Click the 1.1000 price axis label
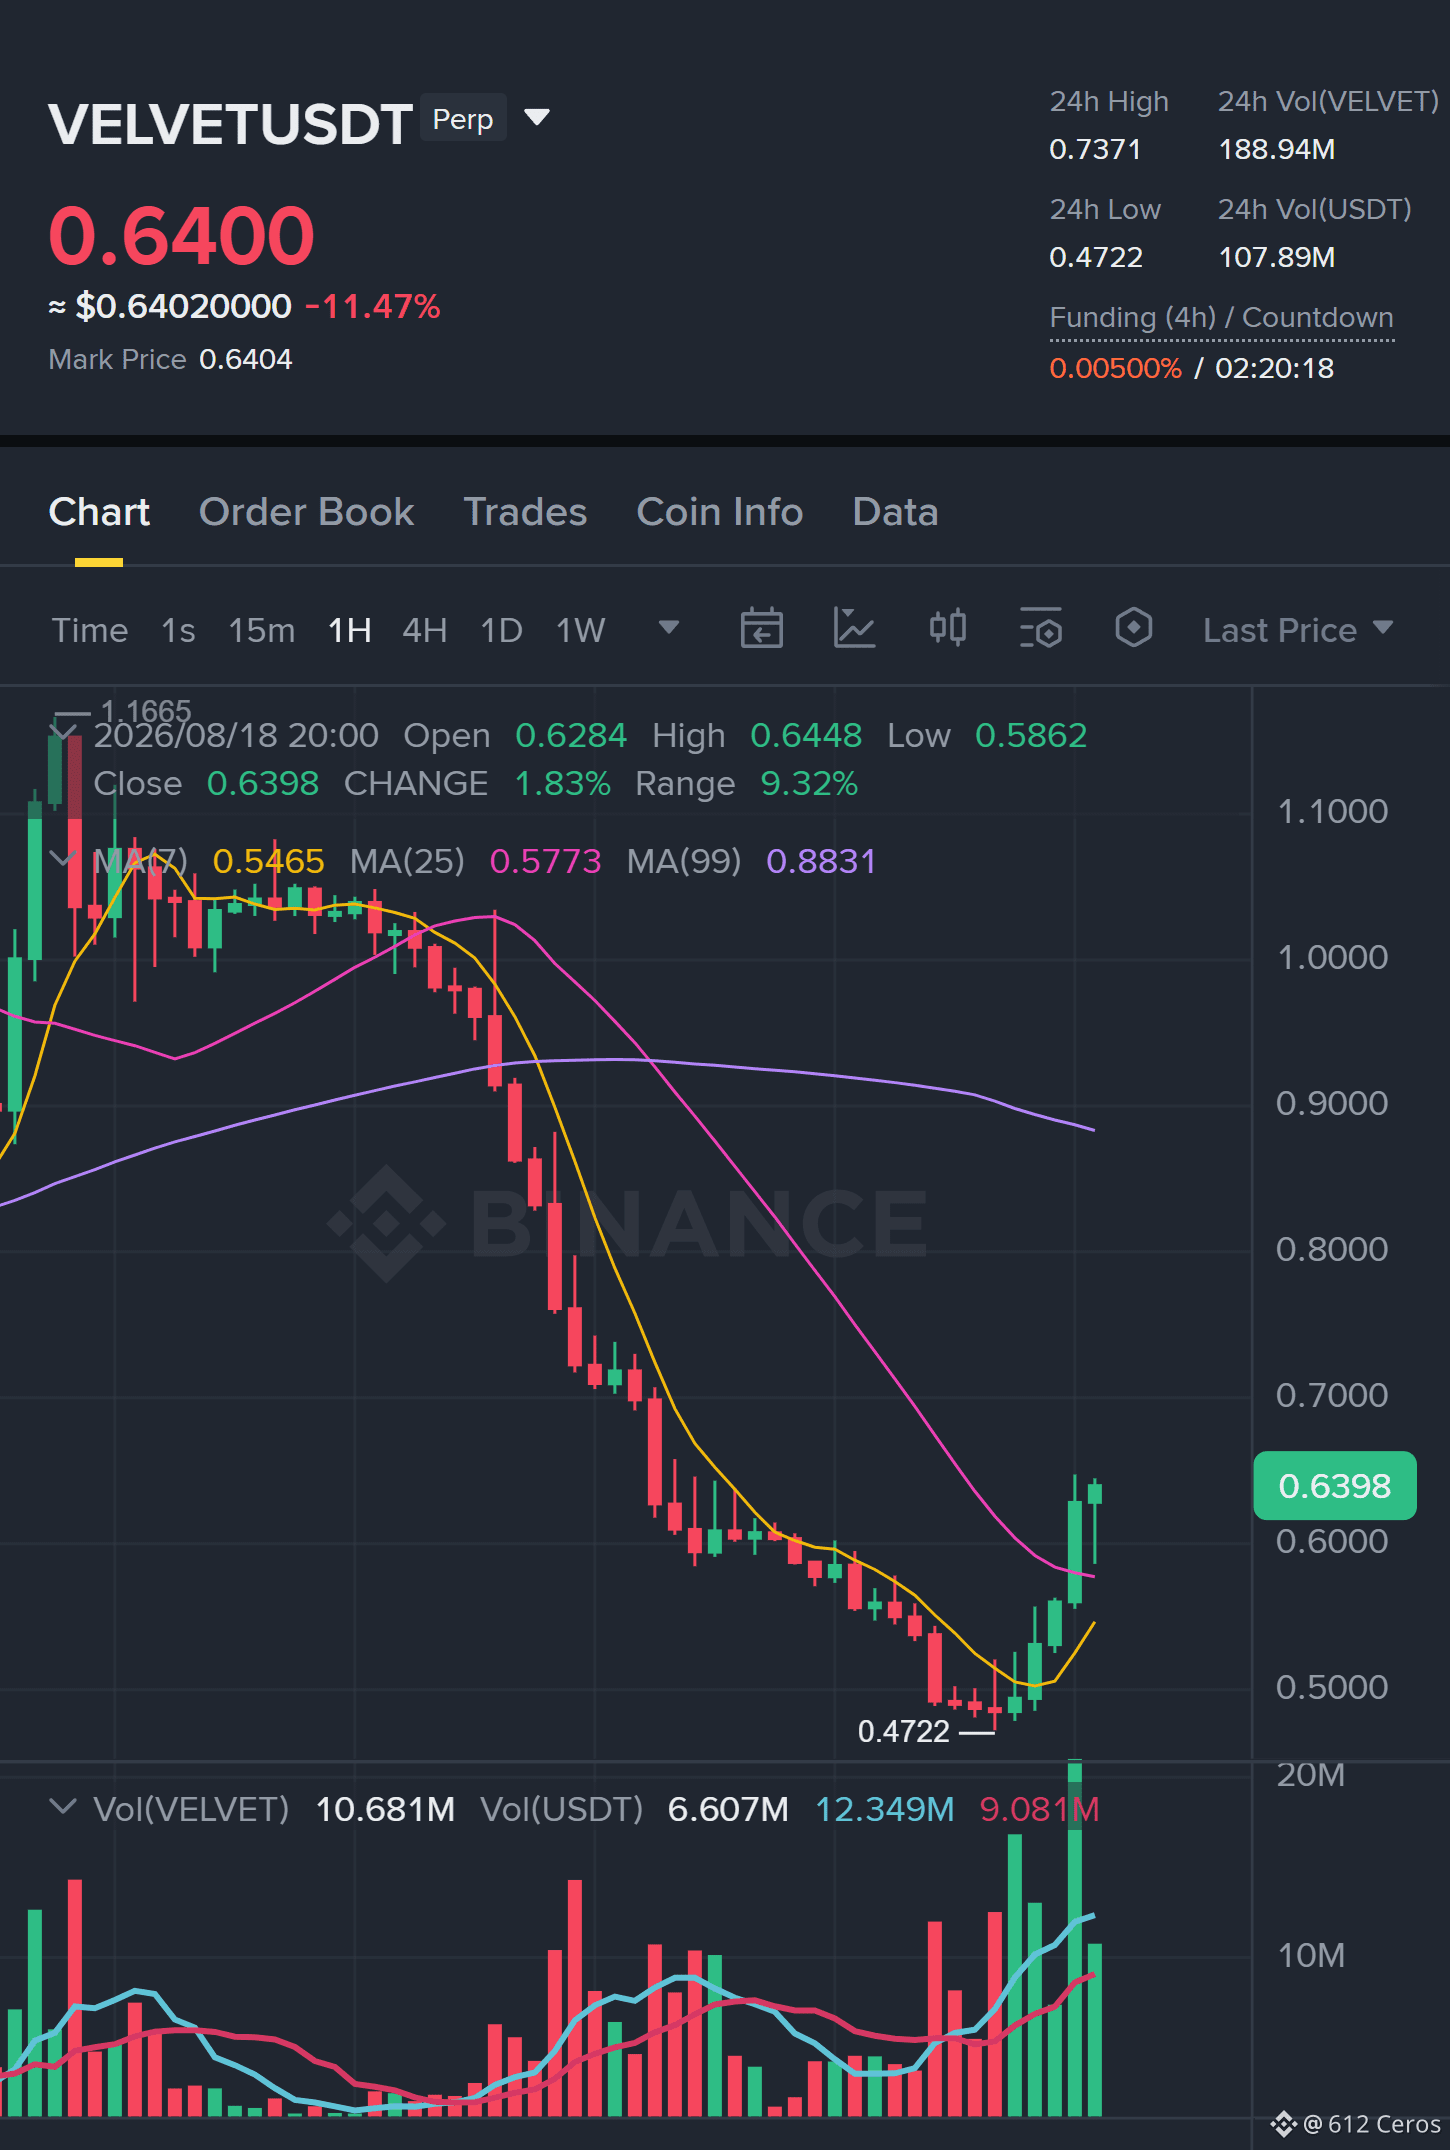 [x=1333, y=811]
